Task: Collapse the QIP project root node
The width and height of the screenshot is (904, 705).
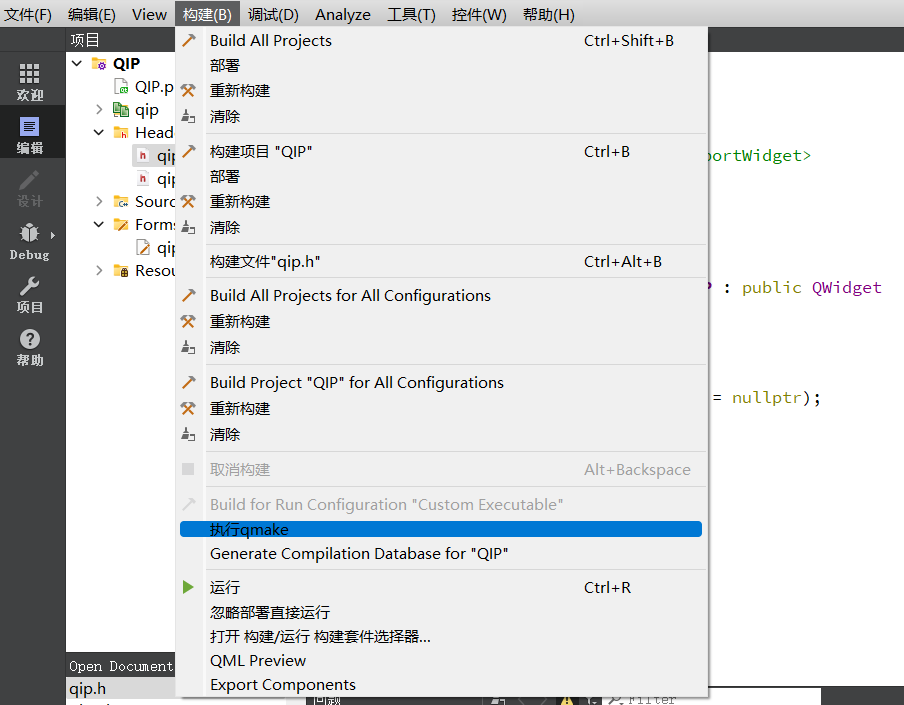Action: [x=77, y=63]
